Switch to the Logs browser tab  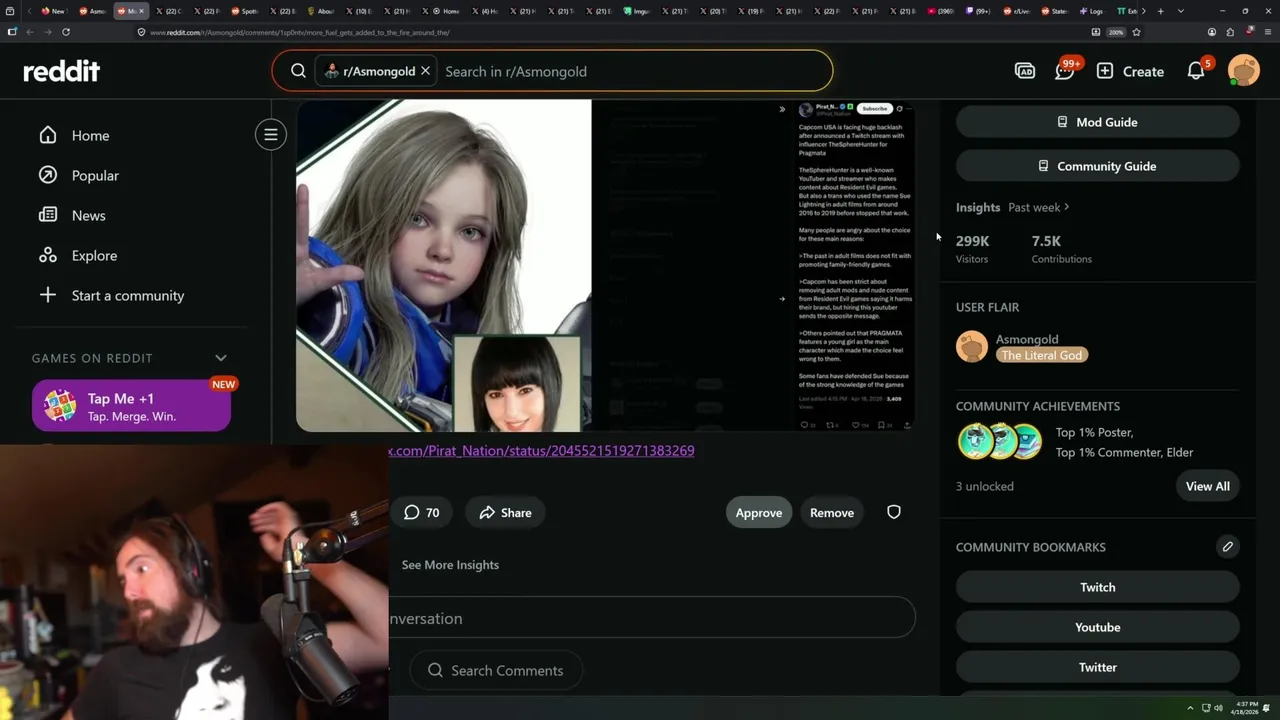point(1092,11)
